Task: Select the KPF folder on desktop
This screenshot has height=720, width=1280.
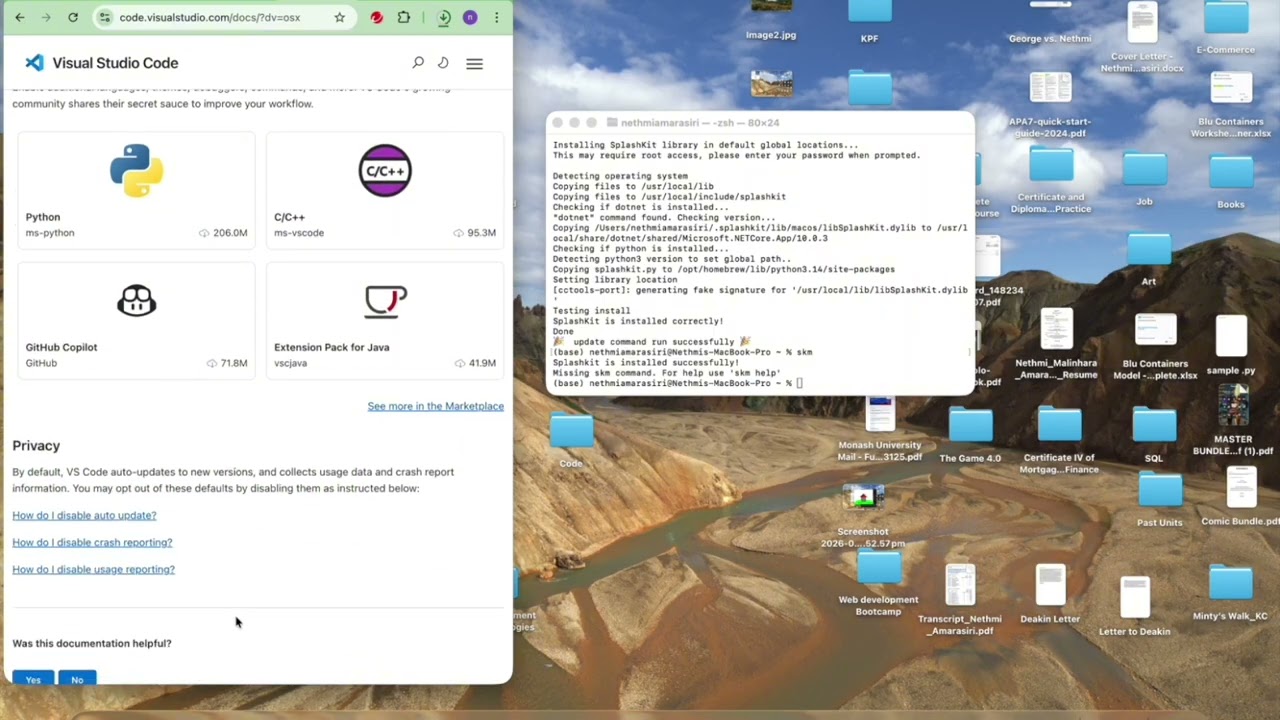Action: [869, 22]
